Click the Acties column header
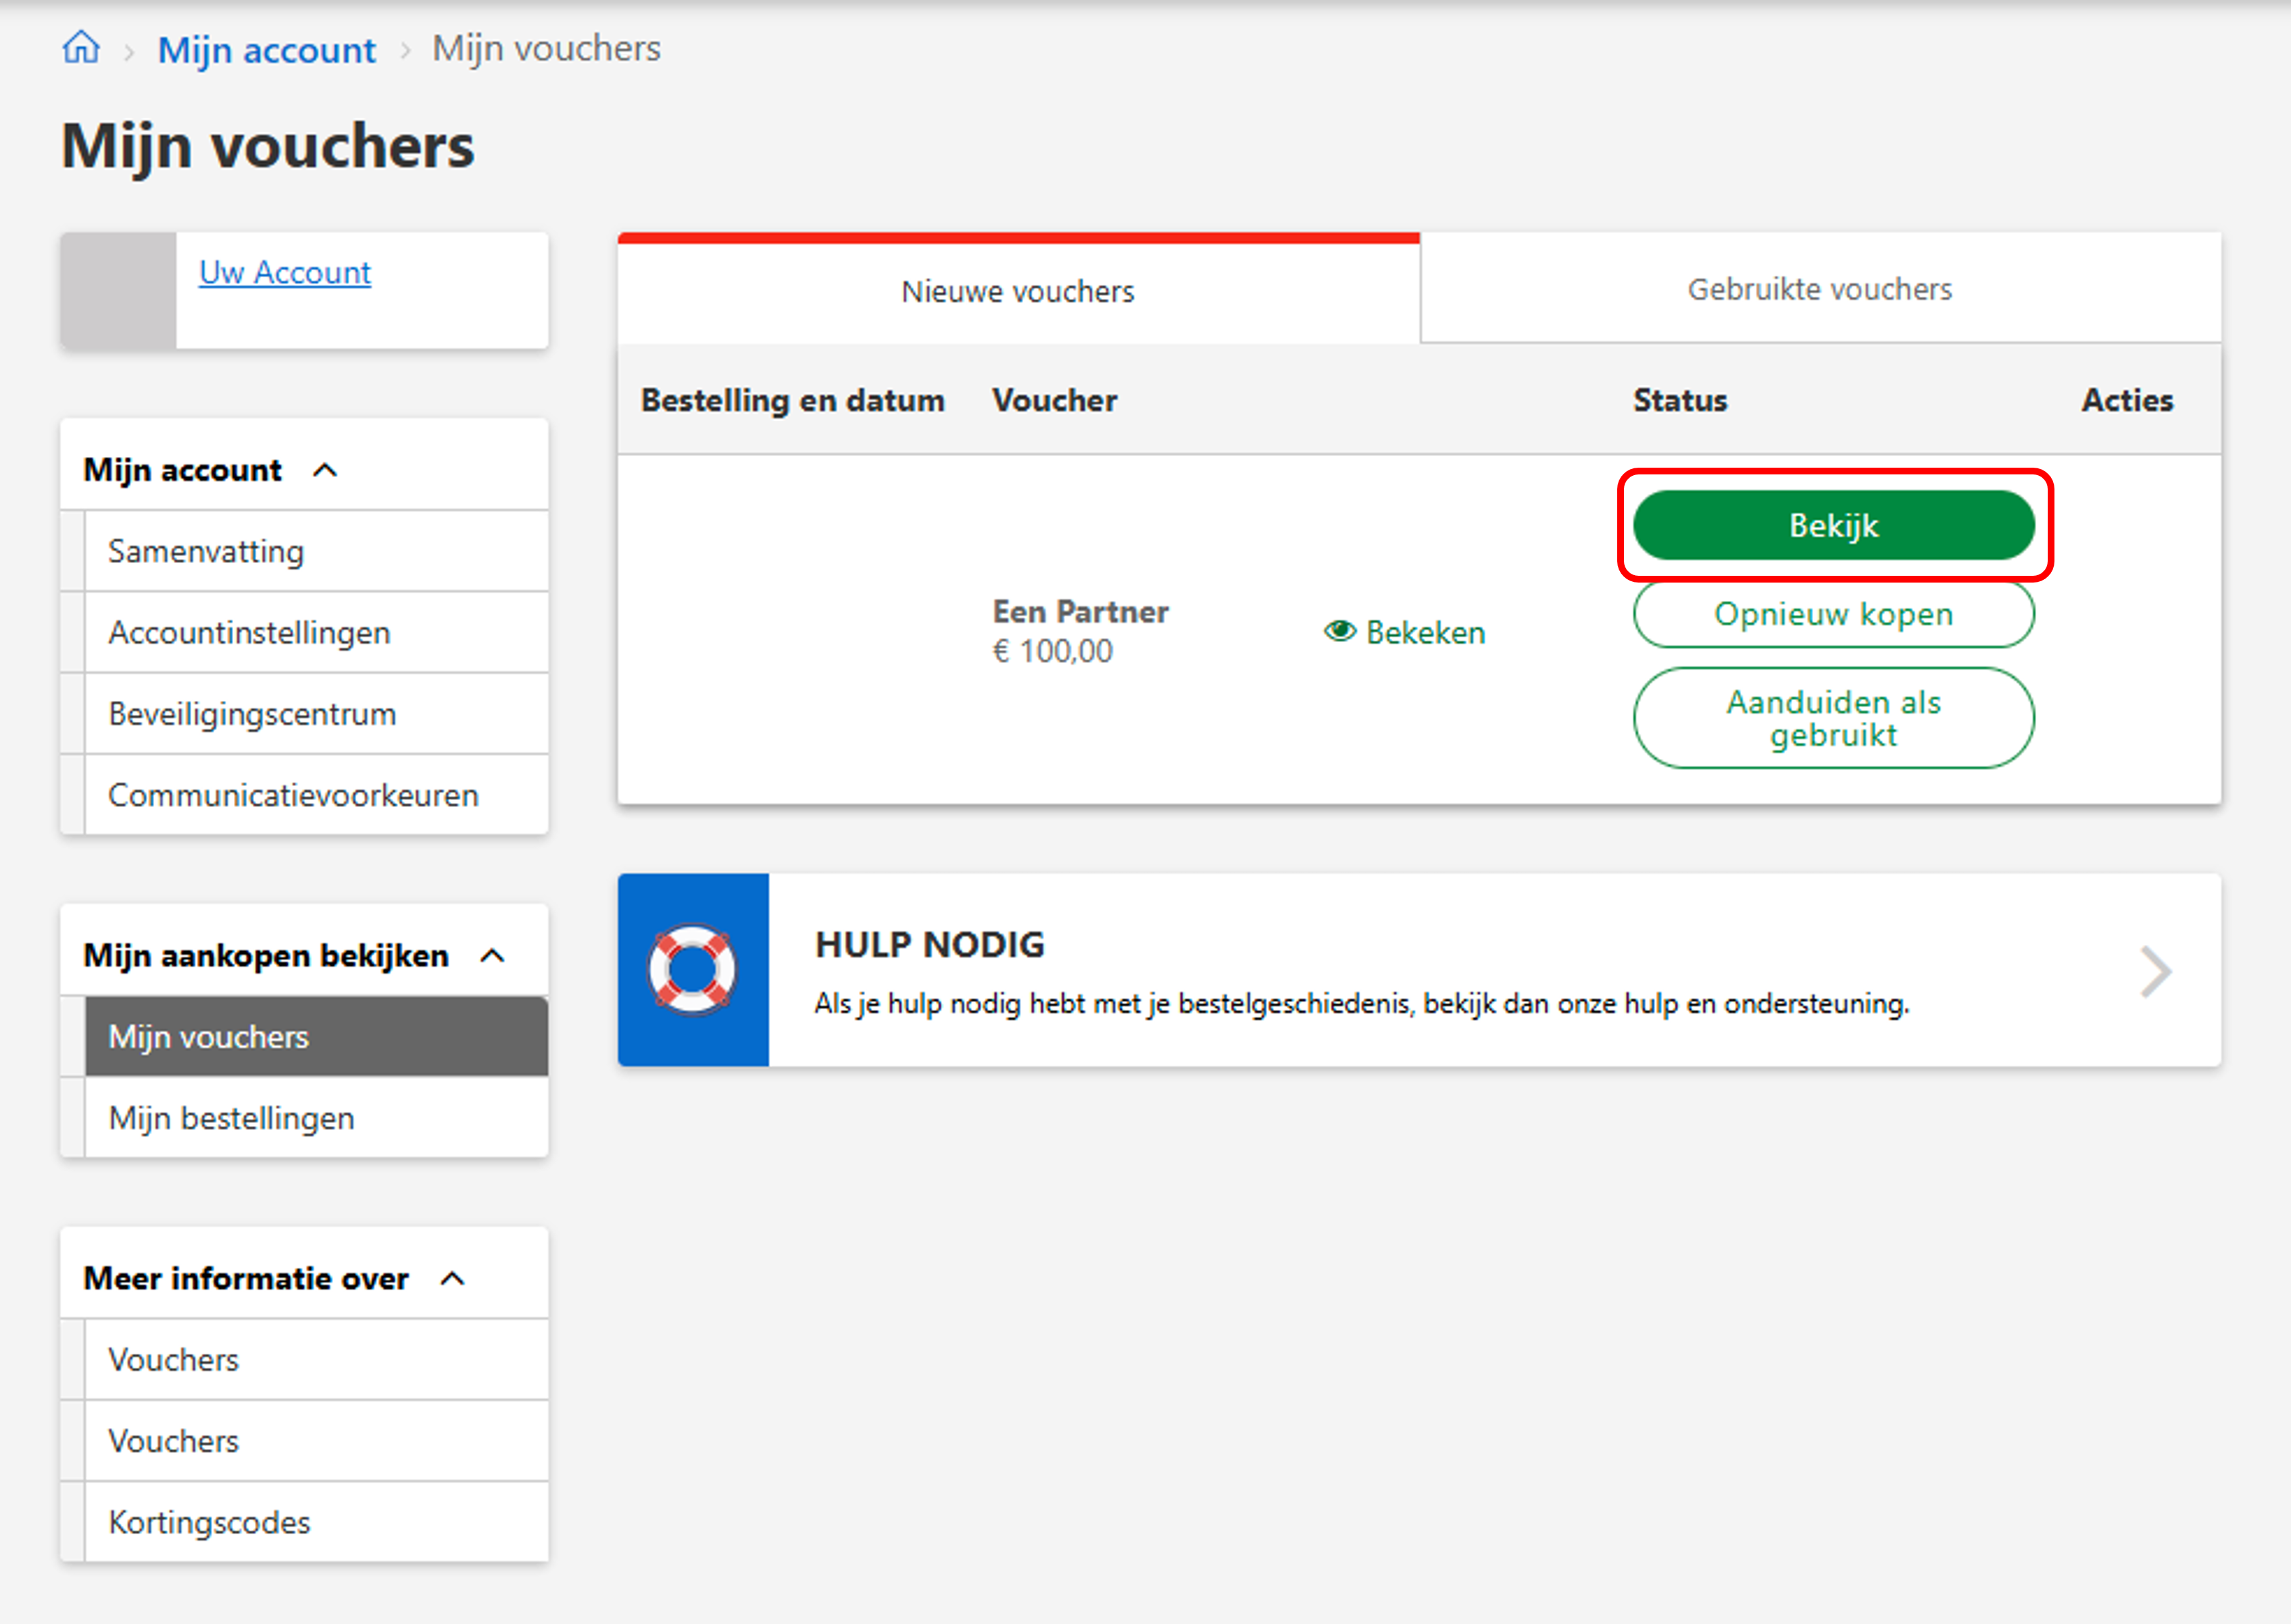The width and height of the screenshot is (2291, 1624). click(x=2128, y=400)
